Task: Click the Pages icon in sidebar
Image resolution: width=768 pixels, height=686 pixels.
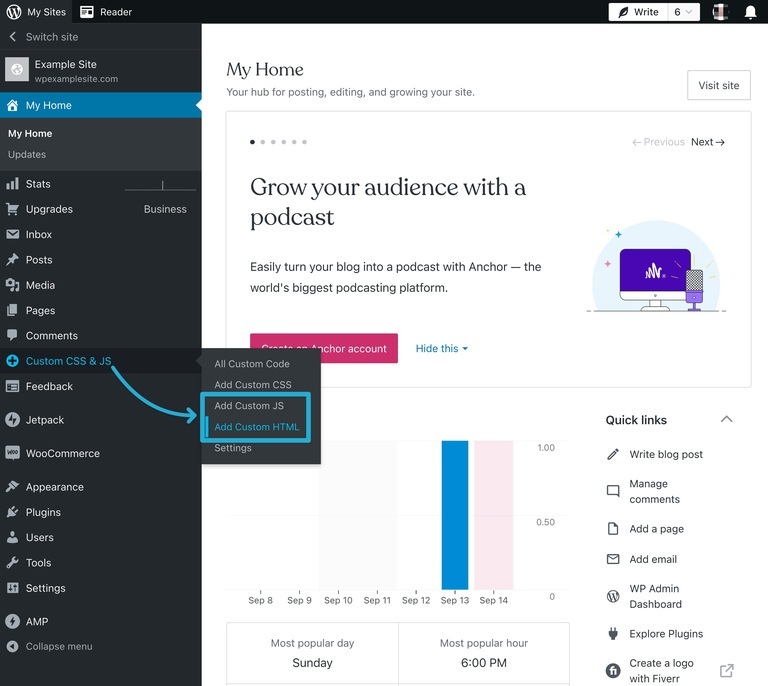Action: pyautogui.click(x=12, y=310)
